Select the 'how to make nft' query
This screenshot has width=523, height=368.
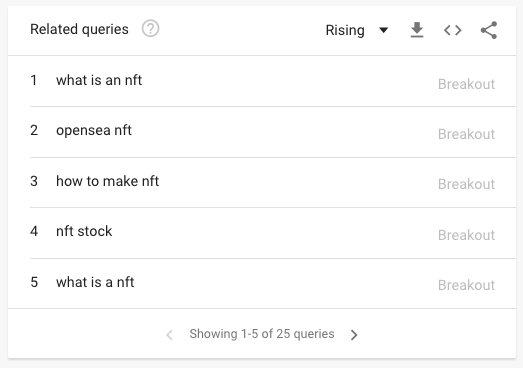pos(107,181)
